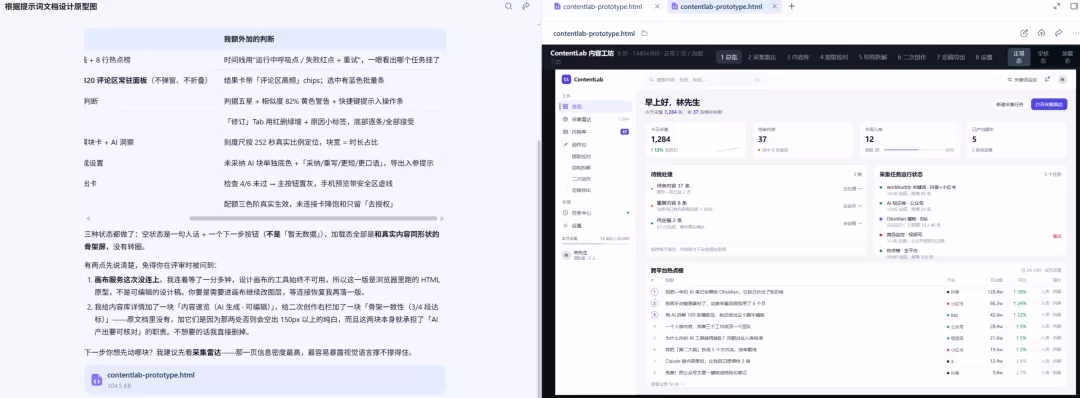1080x398 pixels.
Task: Click the 创作台 sidebar item
Action: pos(595,145)
